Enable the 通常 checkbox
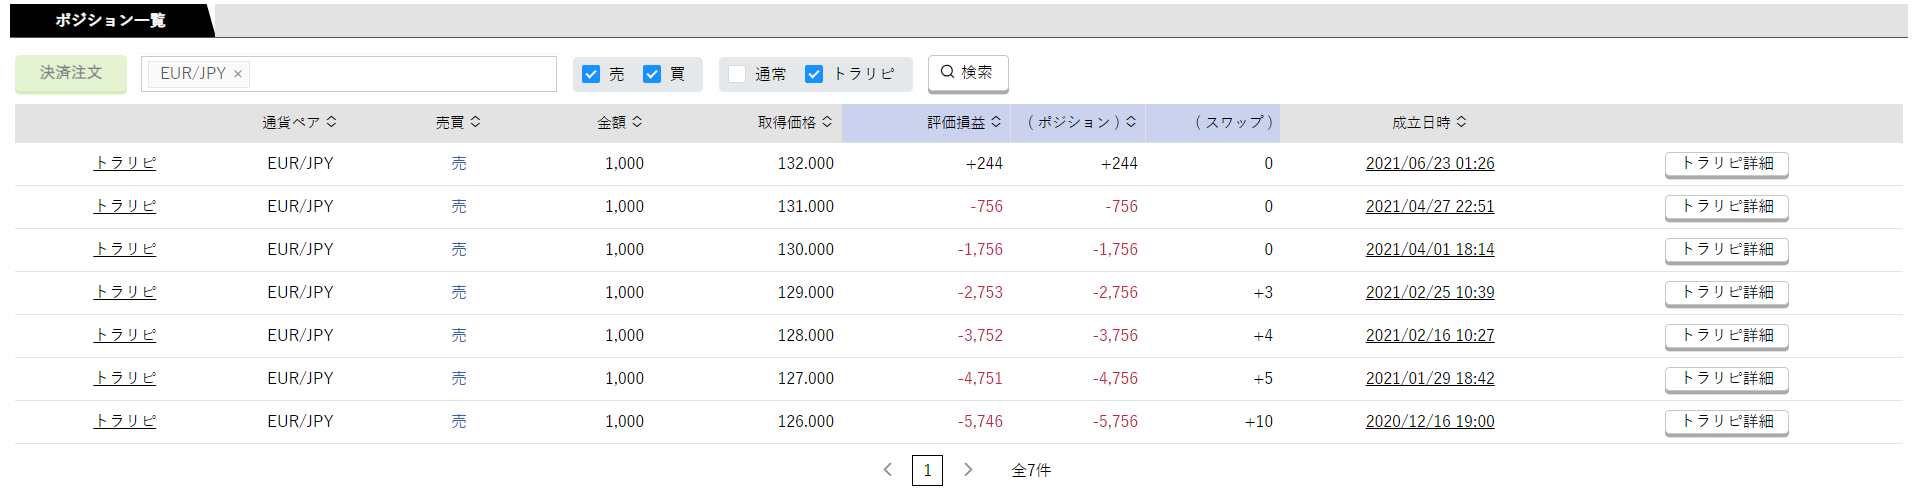This screenshot has width=1919, height=495. point(737,74)
